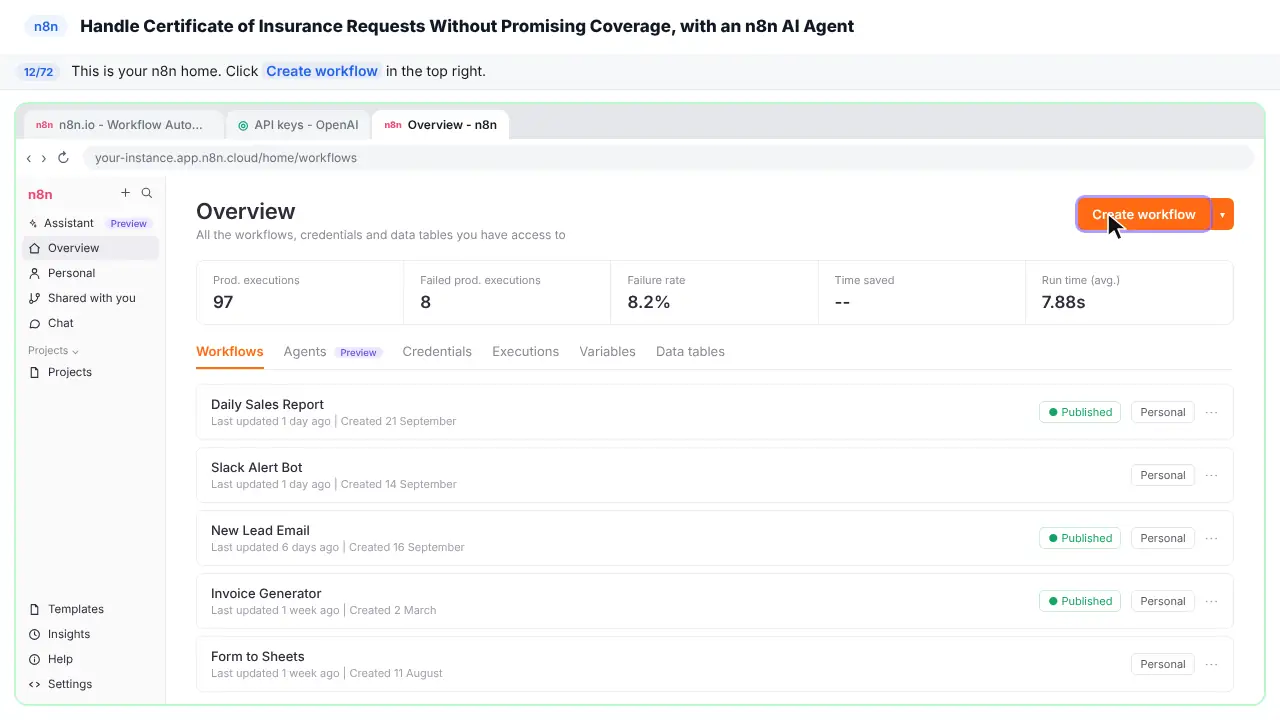Screen dimensions: 1280x720
Task: Reload the page with refresh icon
Action: click(63, 158)
